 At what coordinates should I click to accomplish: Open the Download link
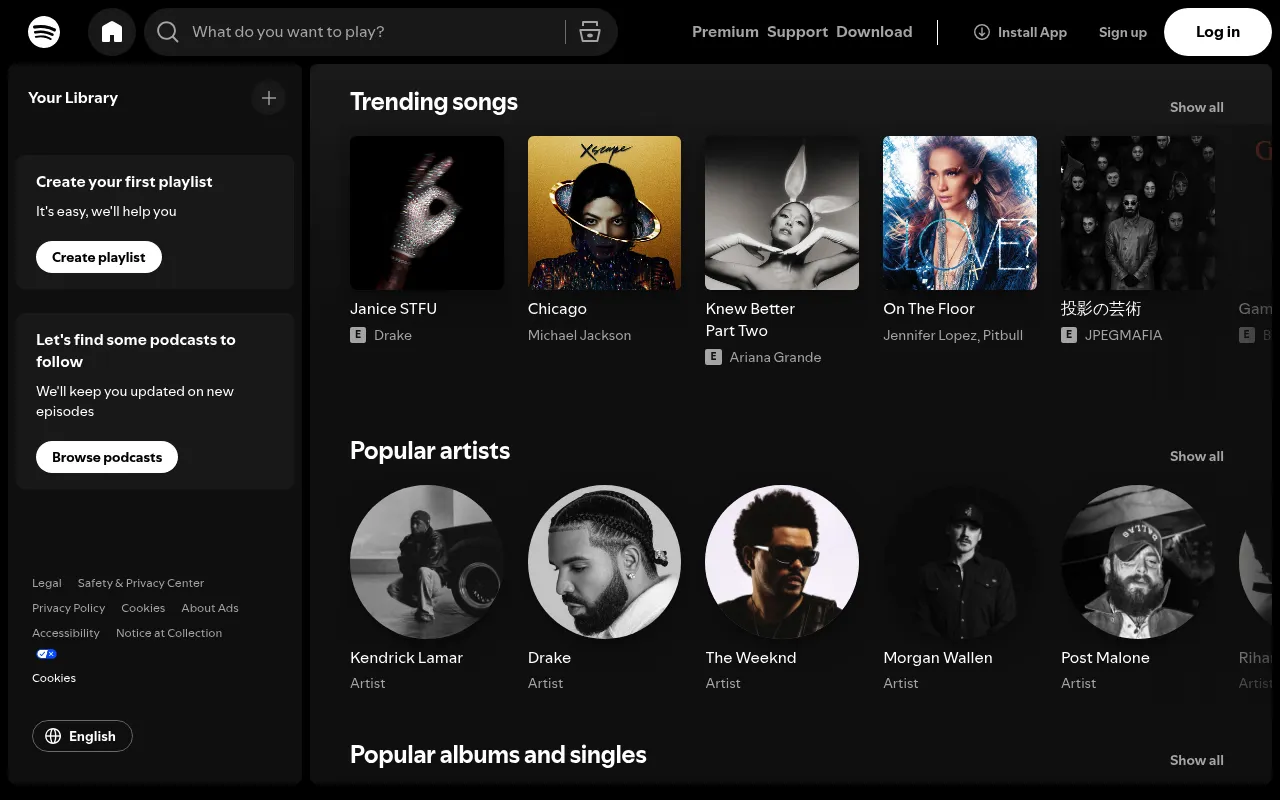[x=874, y=32]
